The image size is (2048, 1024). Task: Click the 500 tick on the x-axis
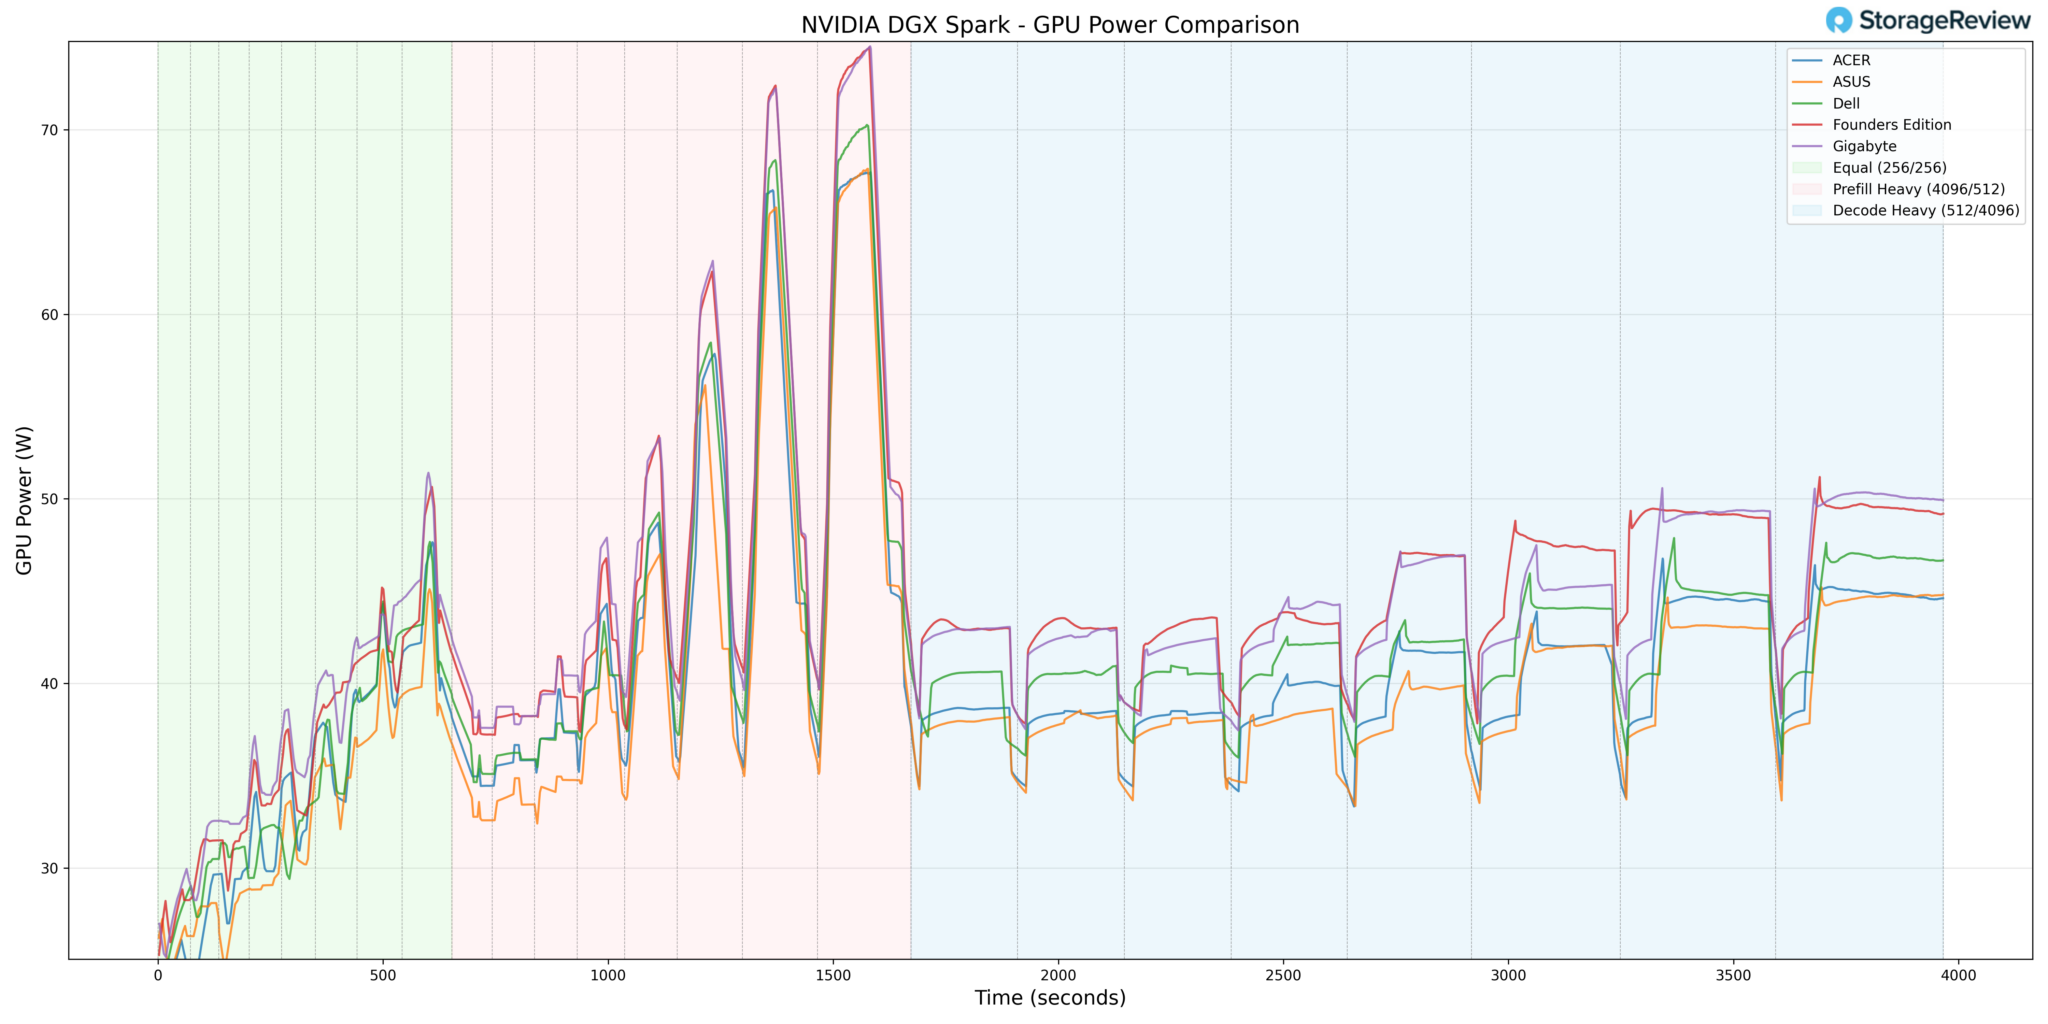pyautogui.click(x=383, y=976)
